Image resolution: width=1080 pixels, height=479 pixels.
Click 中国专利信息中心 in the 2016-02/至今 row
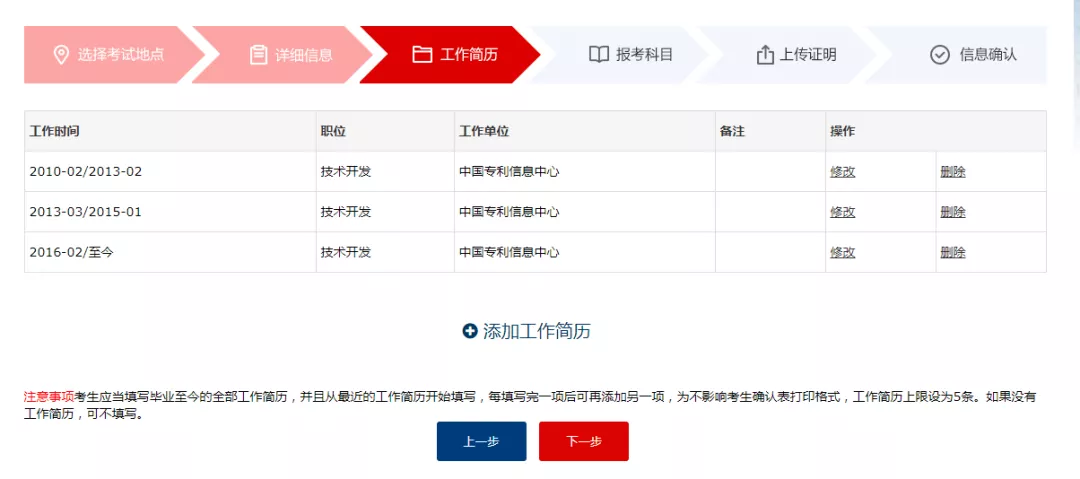[509, 252]
